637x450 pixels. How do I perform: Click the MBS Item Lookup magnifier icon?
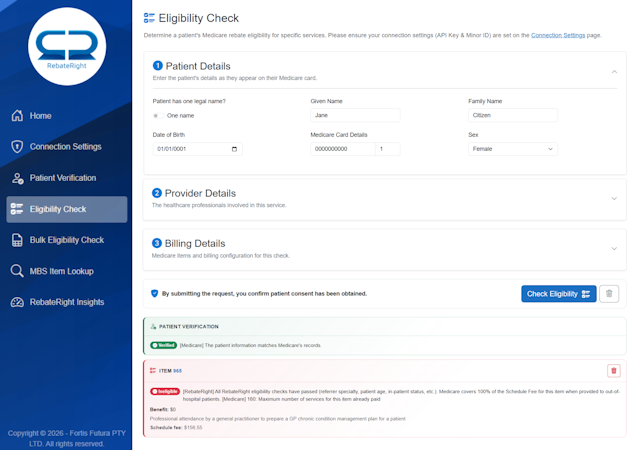pos(17,271)
